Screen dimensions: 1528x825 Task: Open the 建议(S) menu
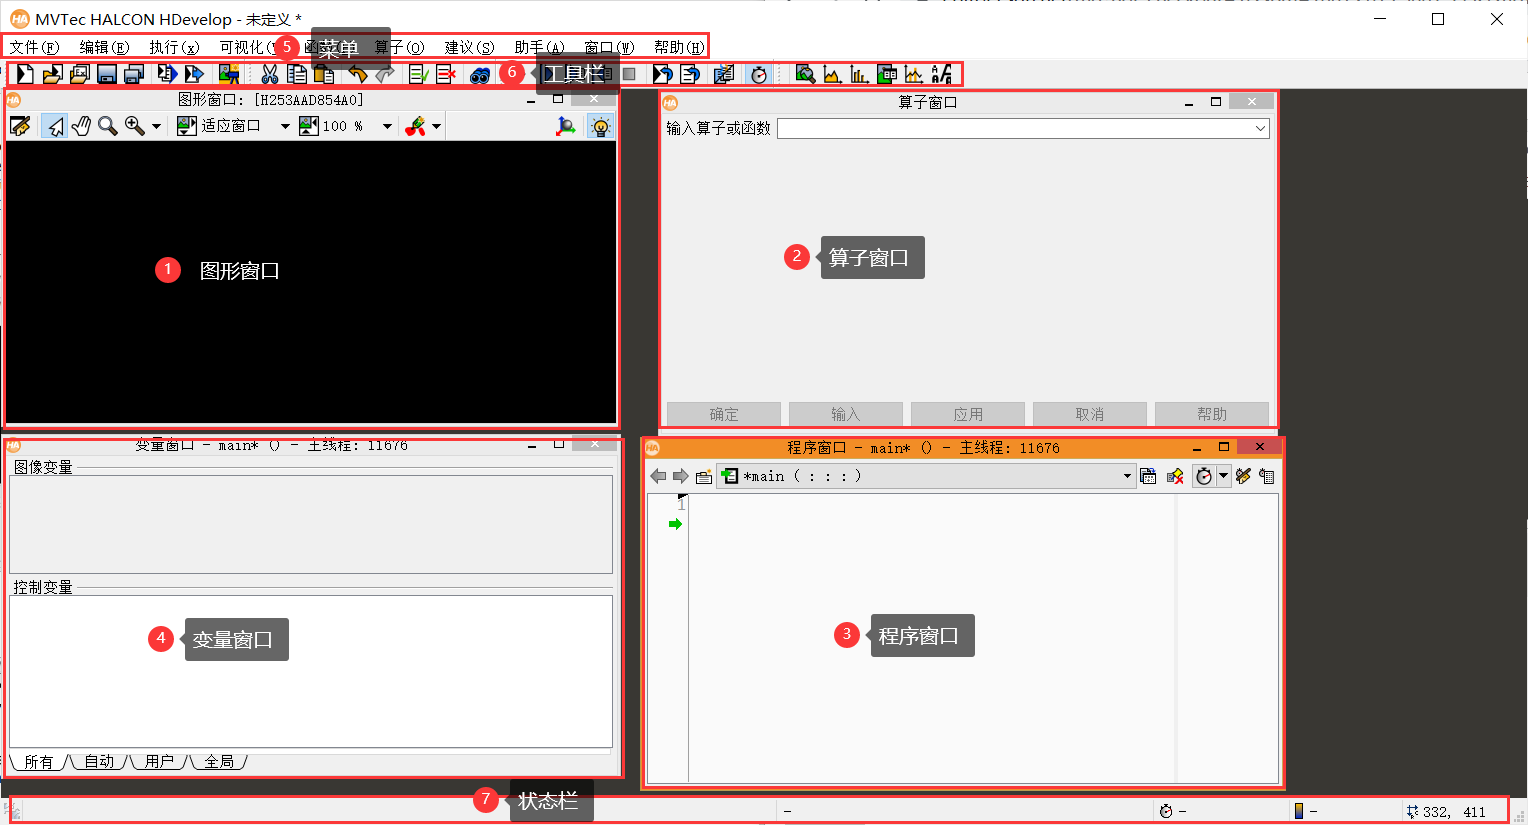[x=470, y=47]
